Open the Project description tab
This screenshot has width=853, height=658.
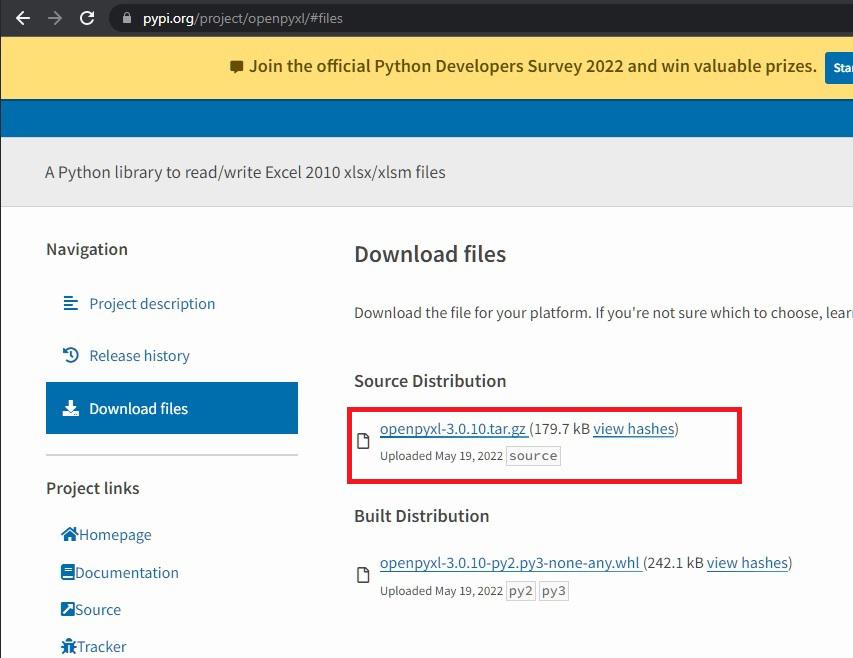(152, 303)
